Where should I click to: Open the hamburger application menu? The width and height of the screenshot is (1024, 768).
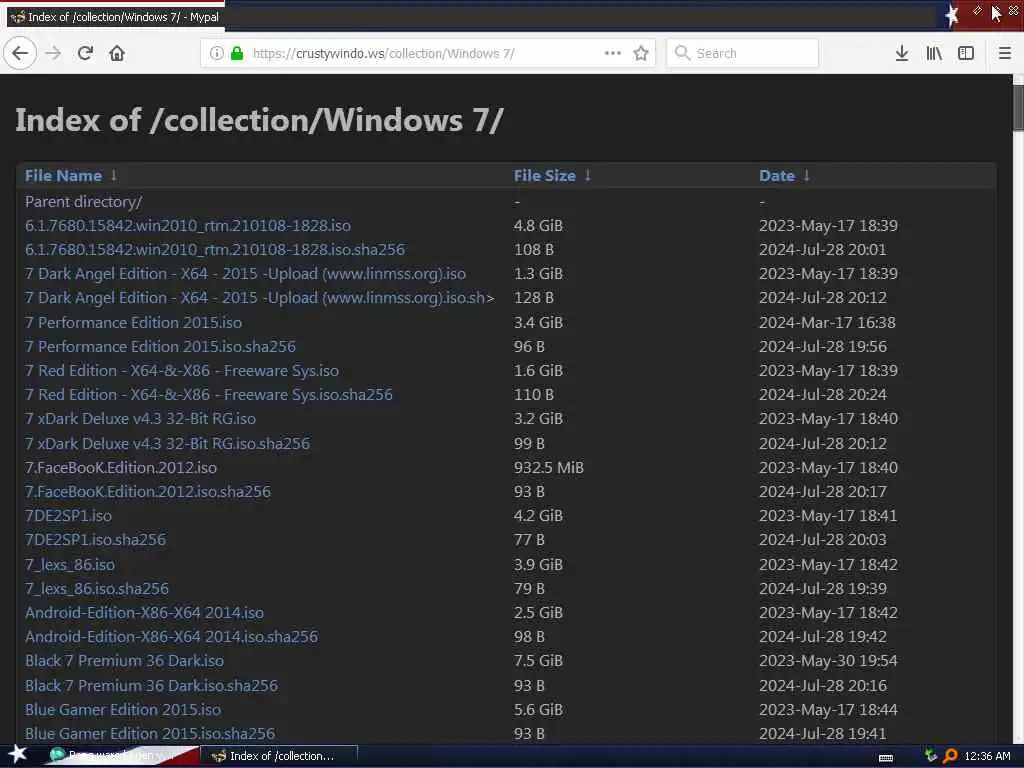pos(1005,53)
